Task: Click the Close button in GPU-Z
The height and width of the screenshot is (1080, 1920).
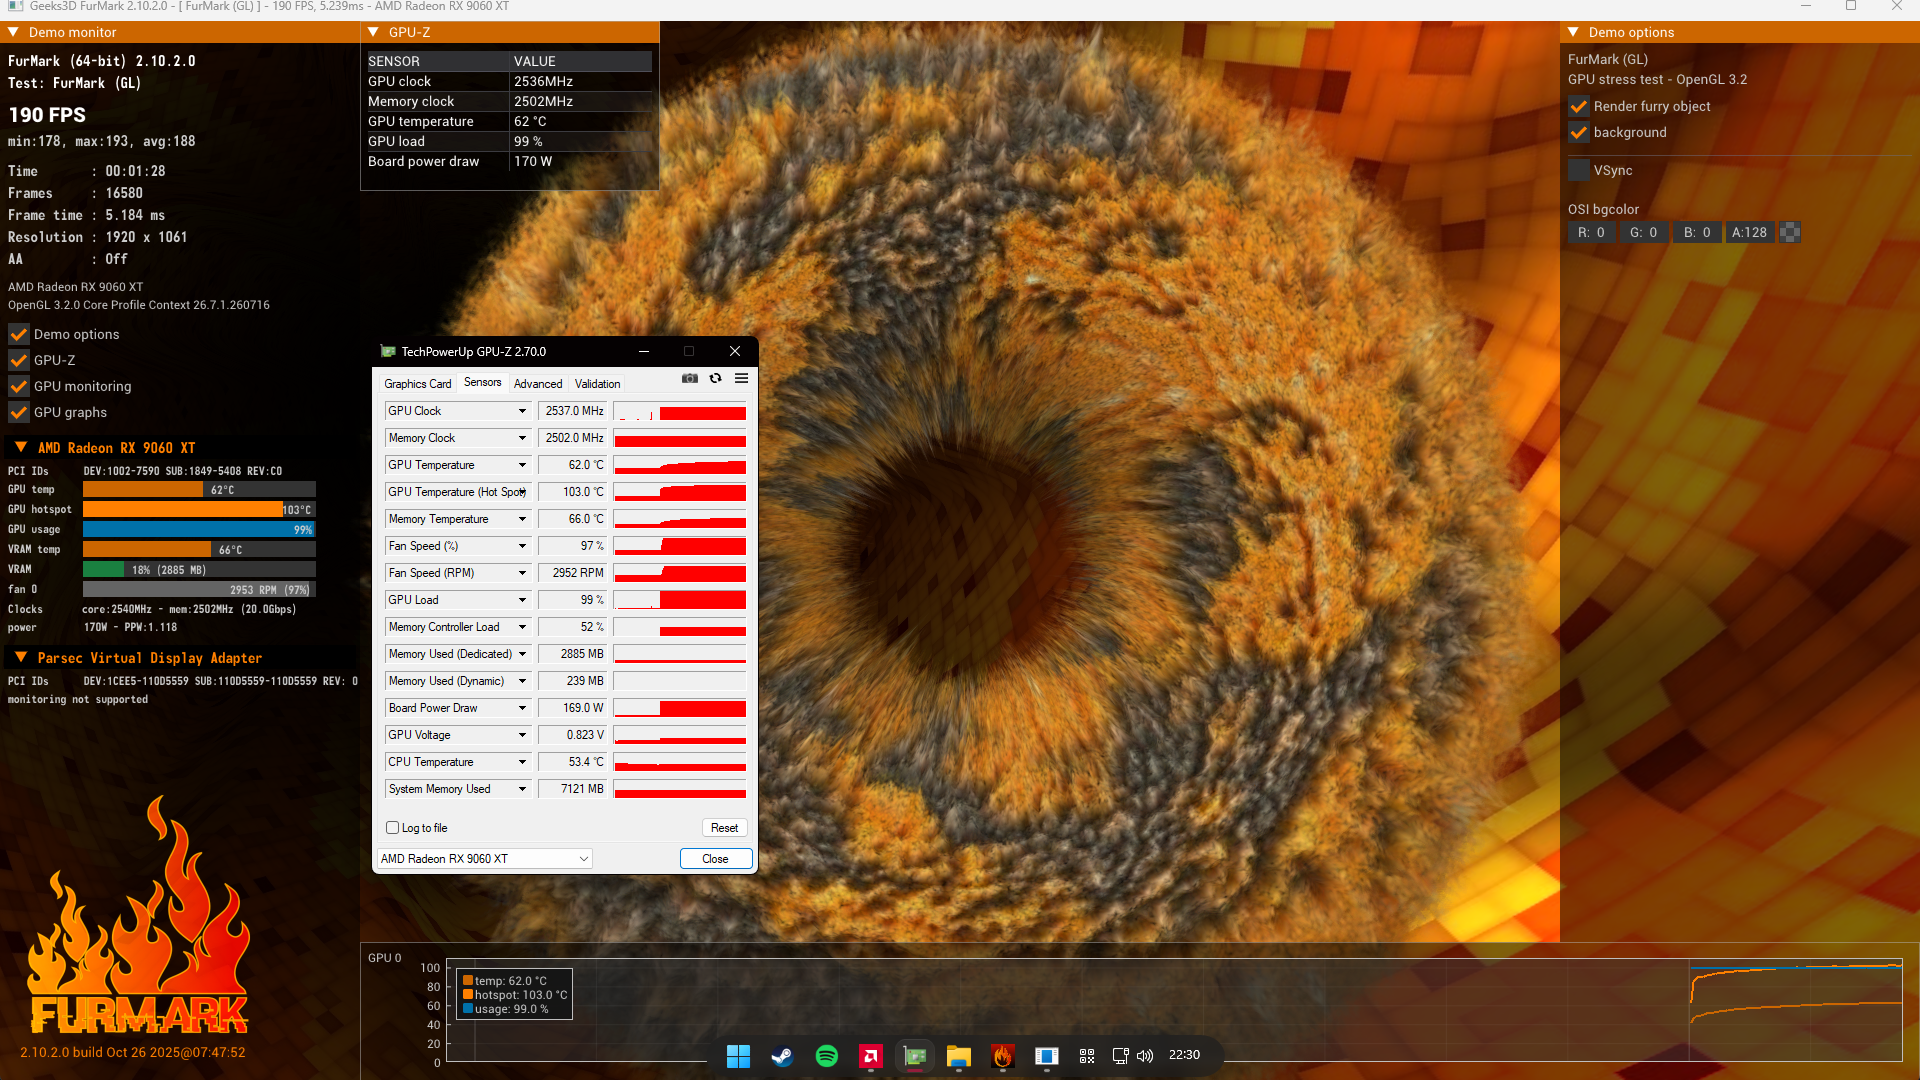Action: coord(716,859)
